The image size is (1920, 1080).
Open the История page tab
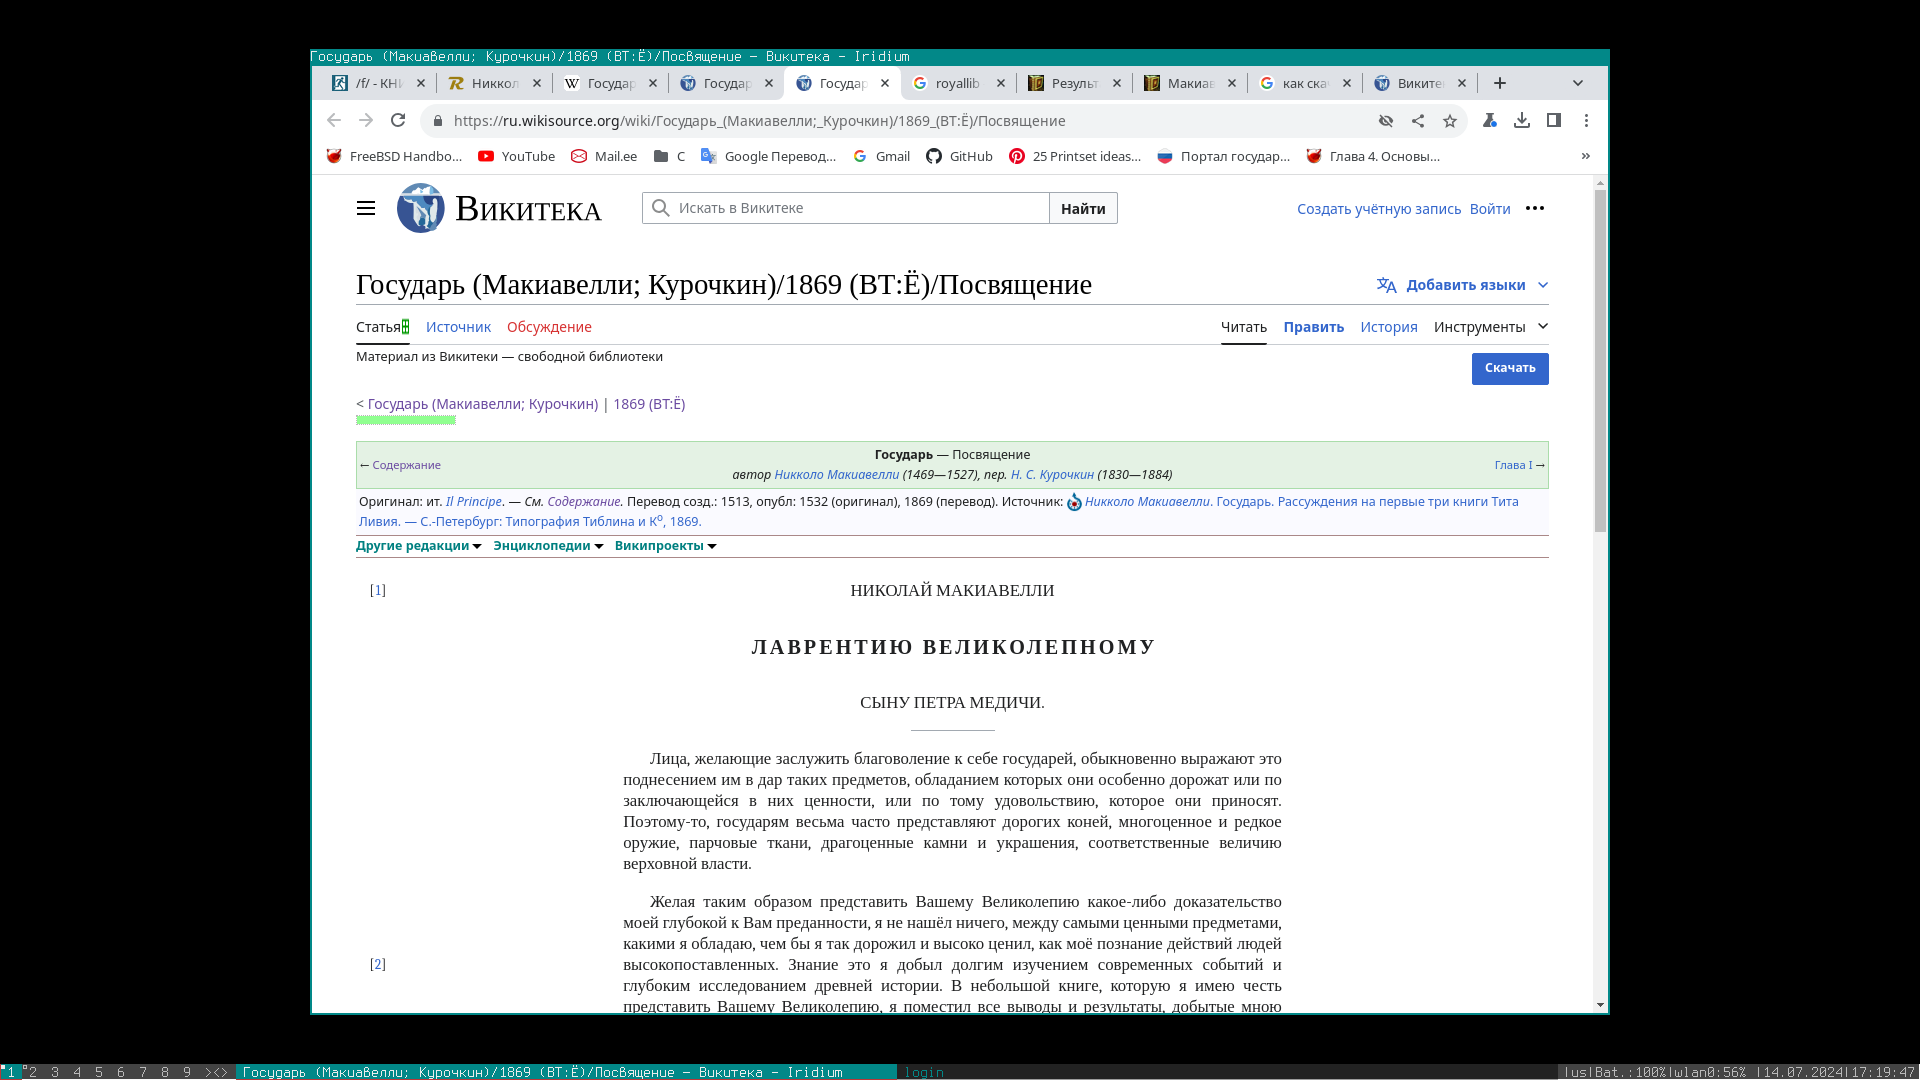1388,327
